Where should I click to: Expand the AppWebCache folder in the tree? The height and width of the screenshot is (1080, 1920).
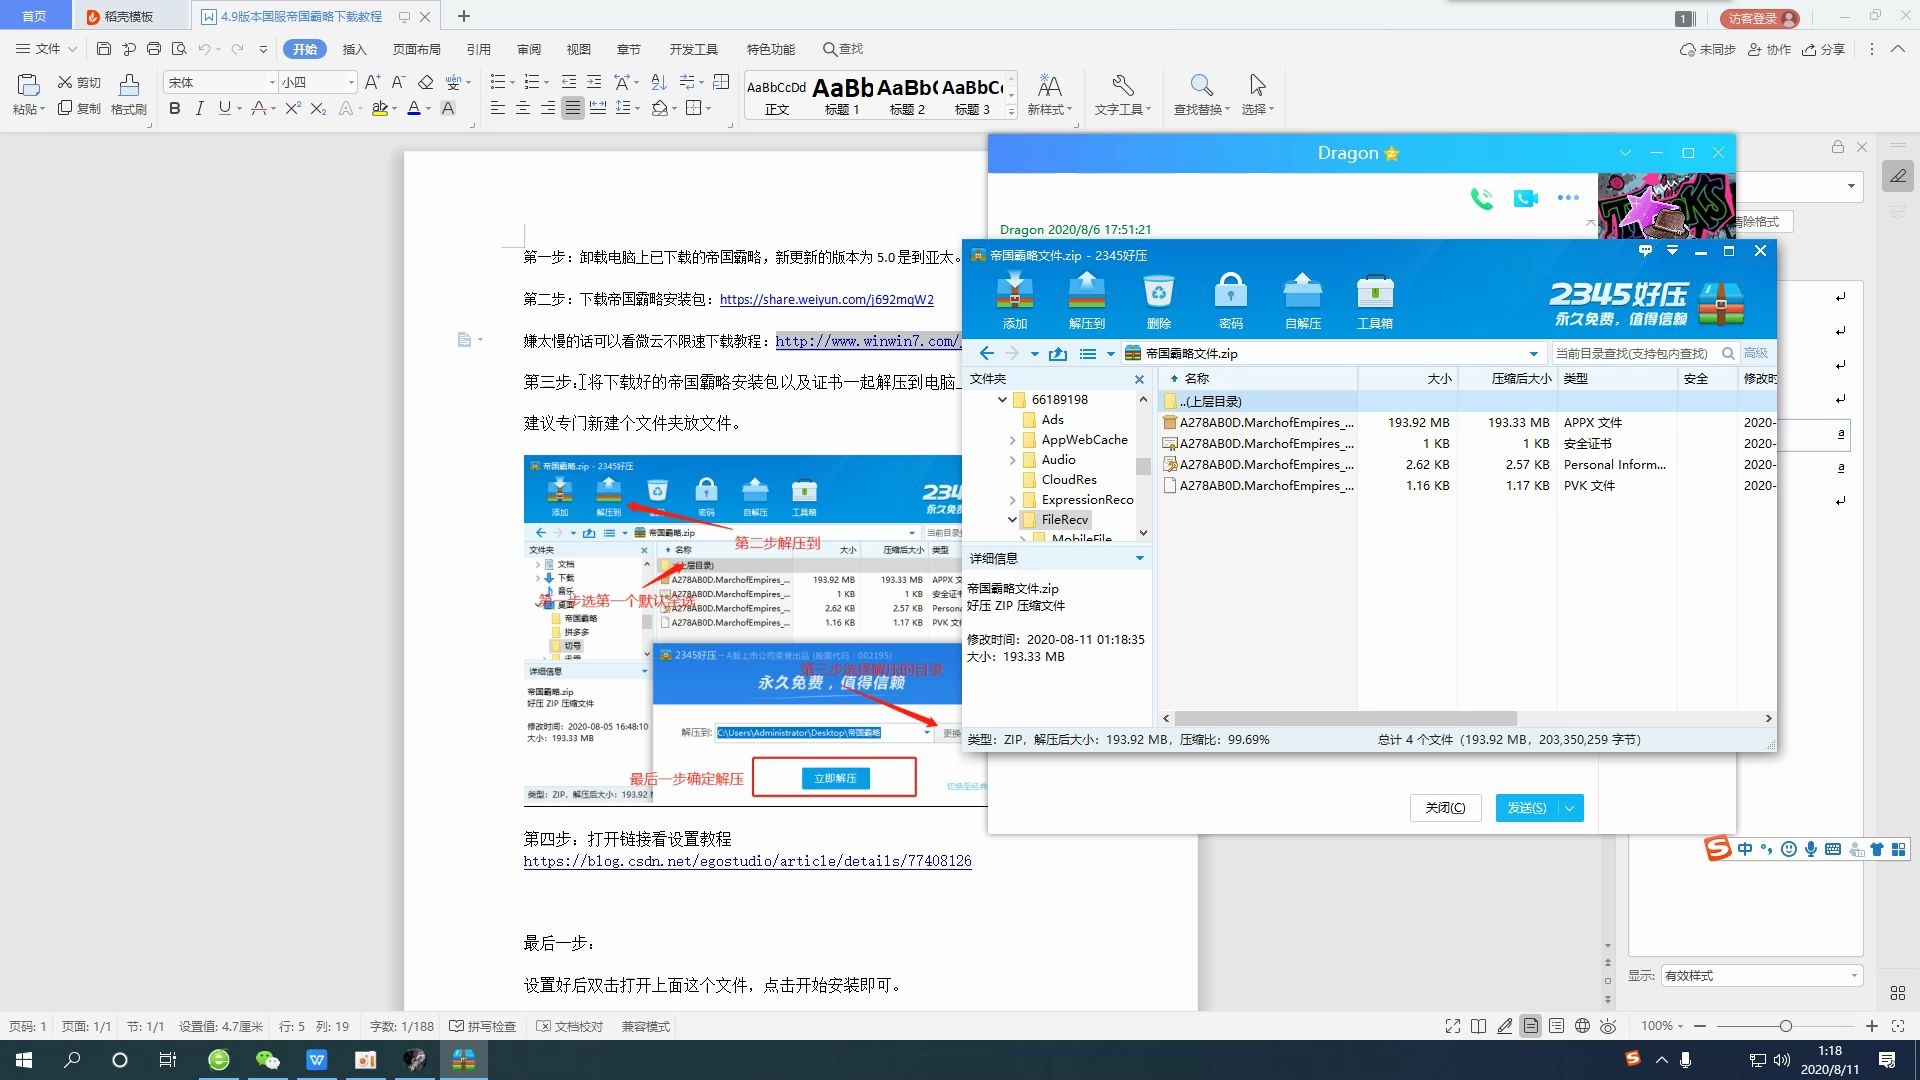(1012, 440)
